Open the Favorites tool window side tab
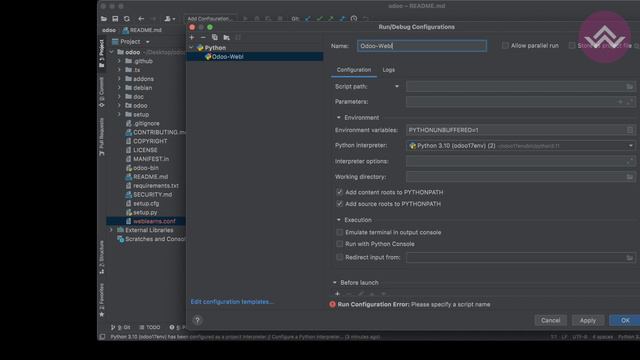Screen dimensions: 640x360 point(102,300)
